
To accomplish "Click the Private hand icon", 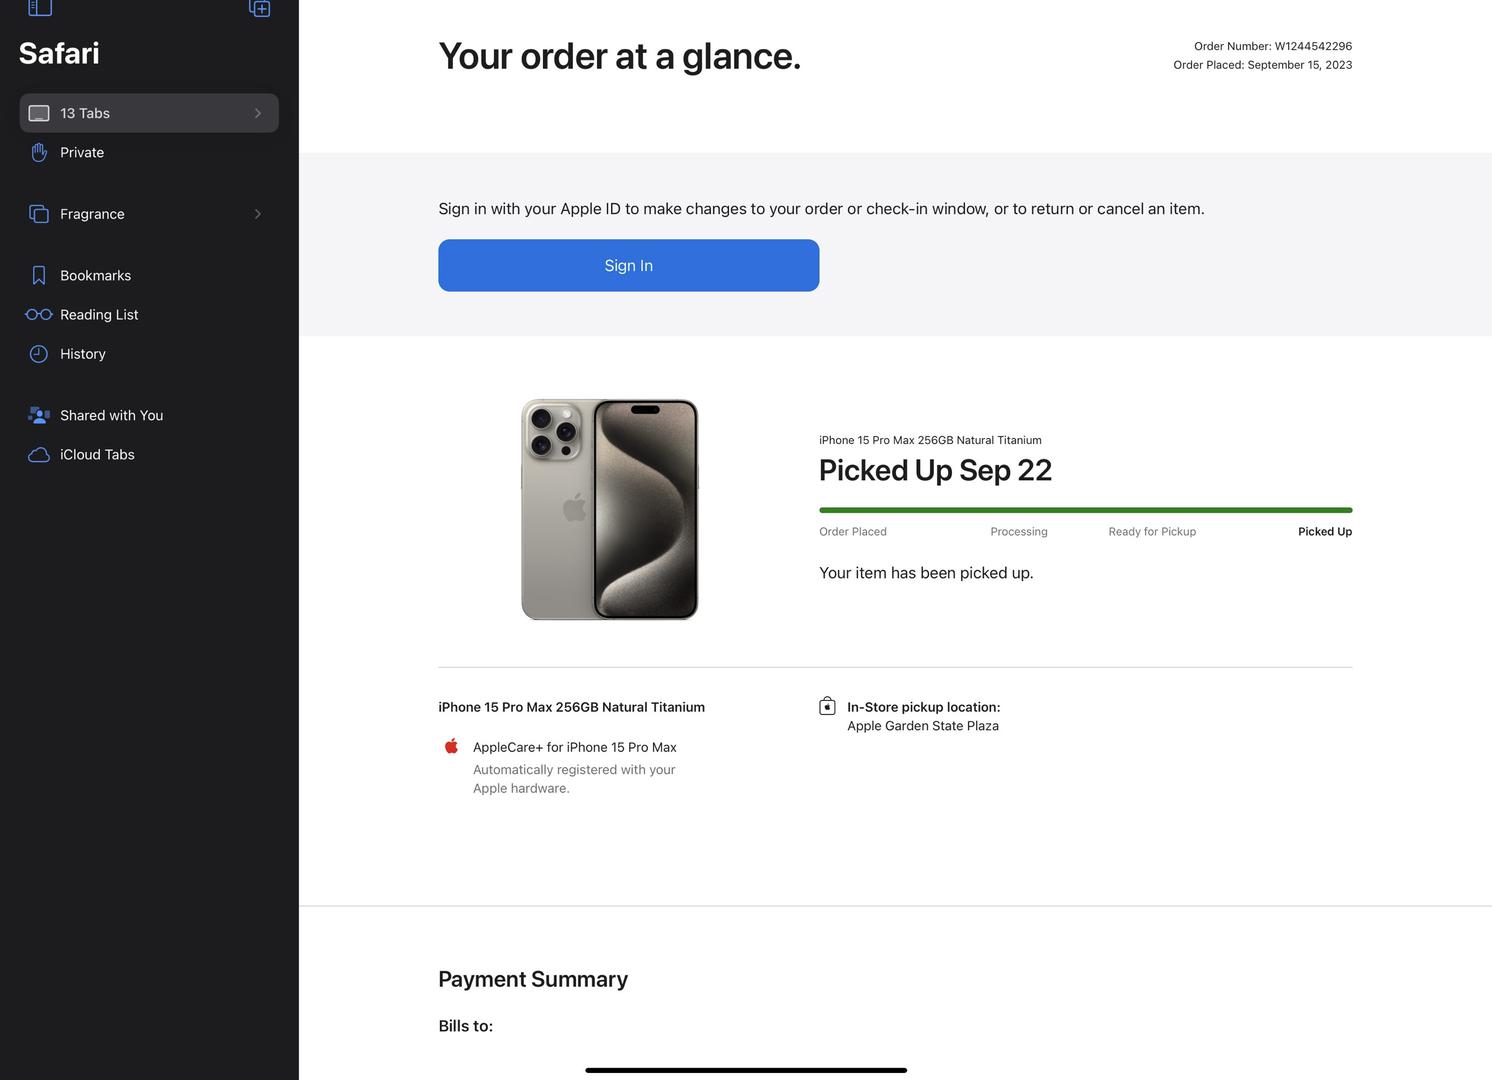I will (39, 153).
